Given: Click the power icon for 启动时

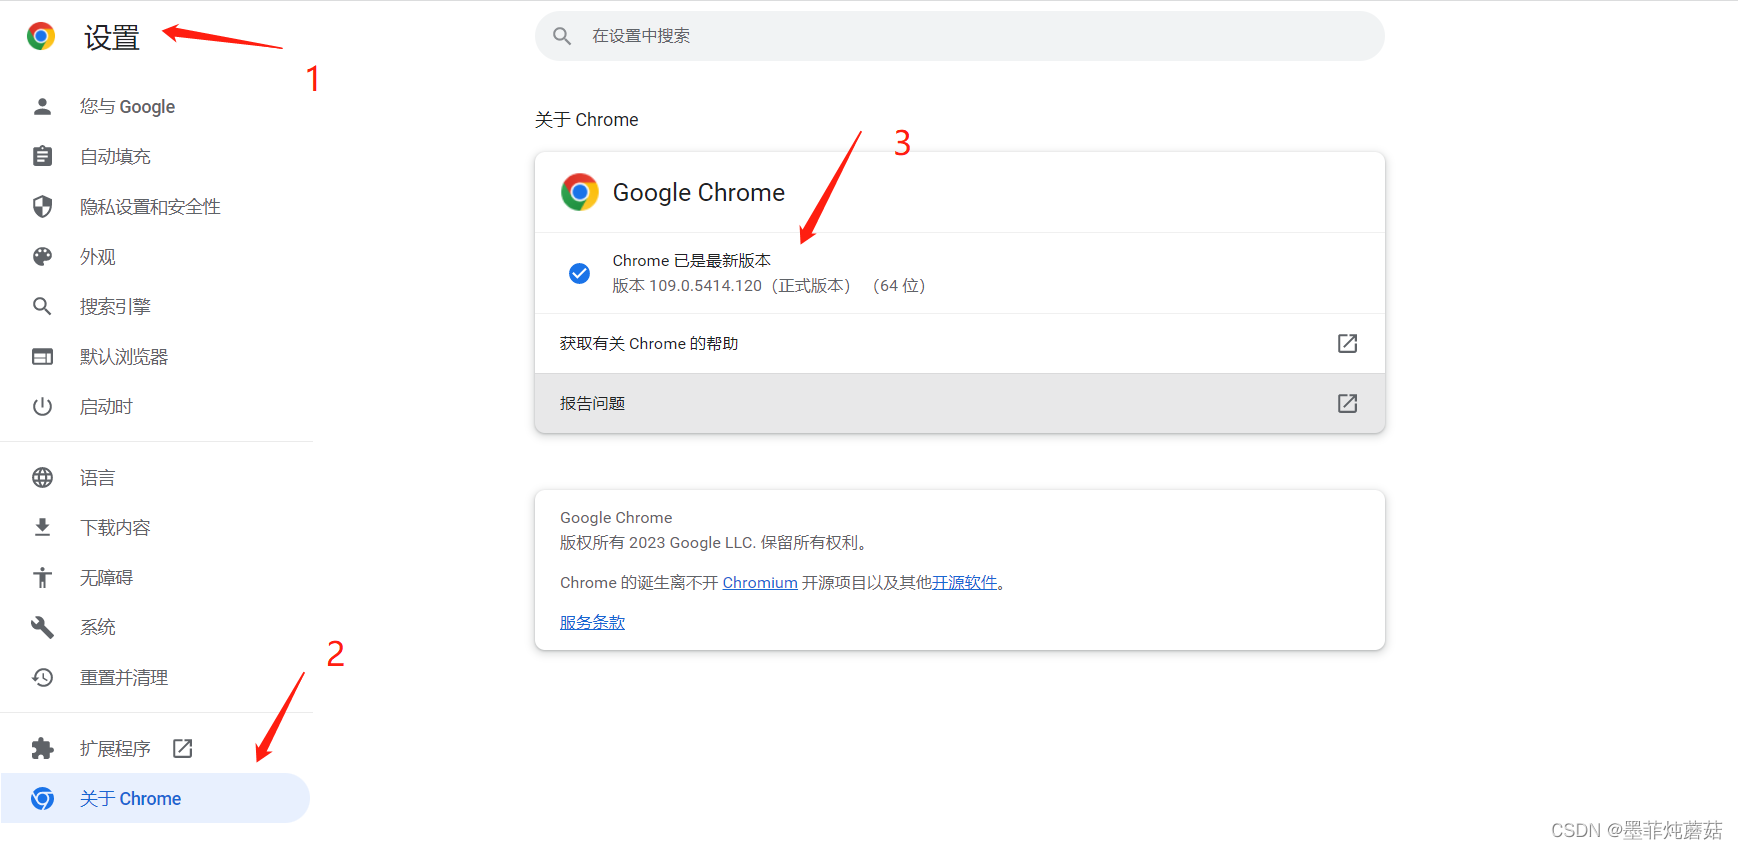Looking at the screenshot, I should point(42,406).
